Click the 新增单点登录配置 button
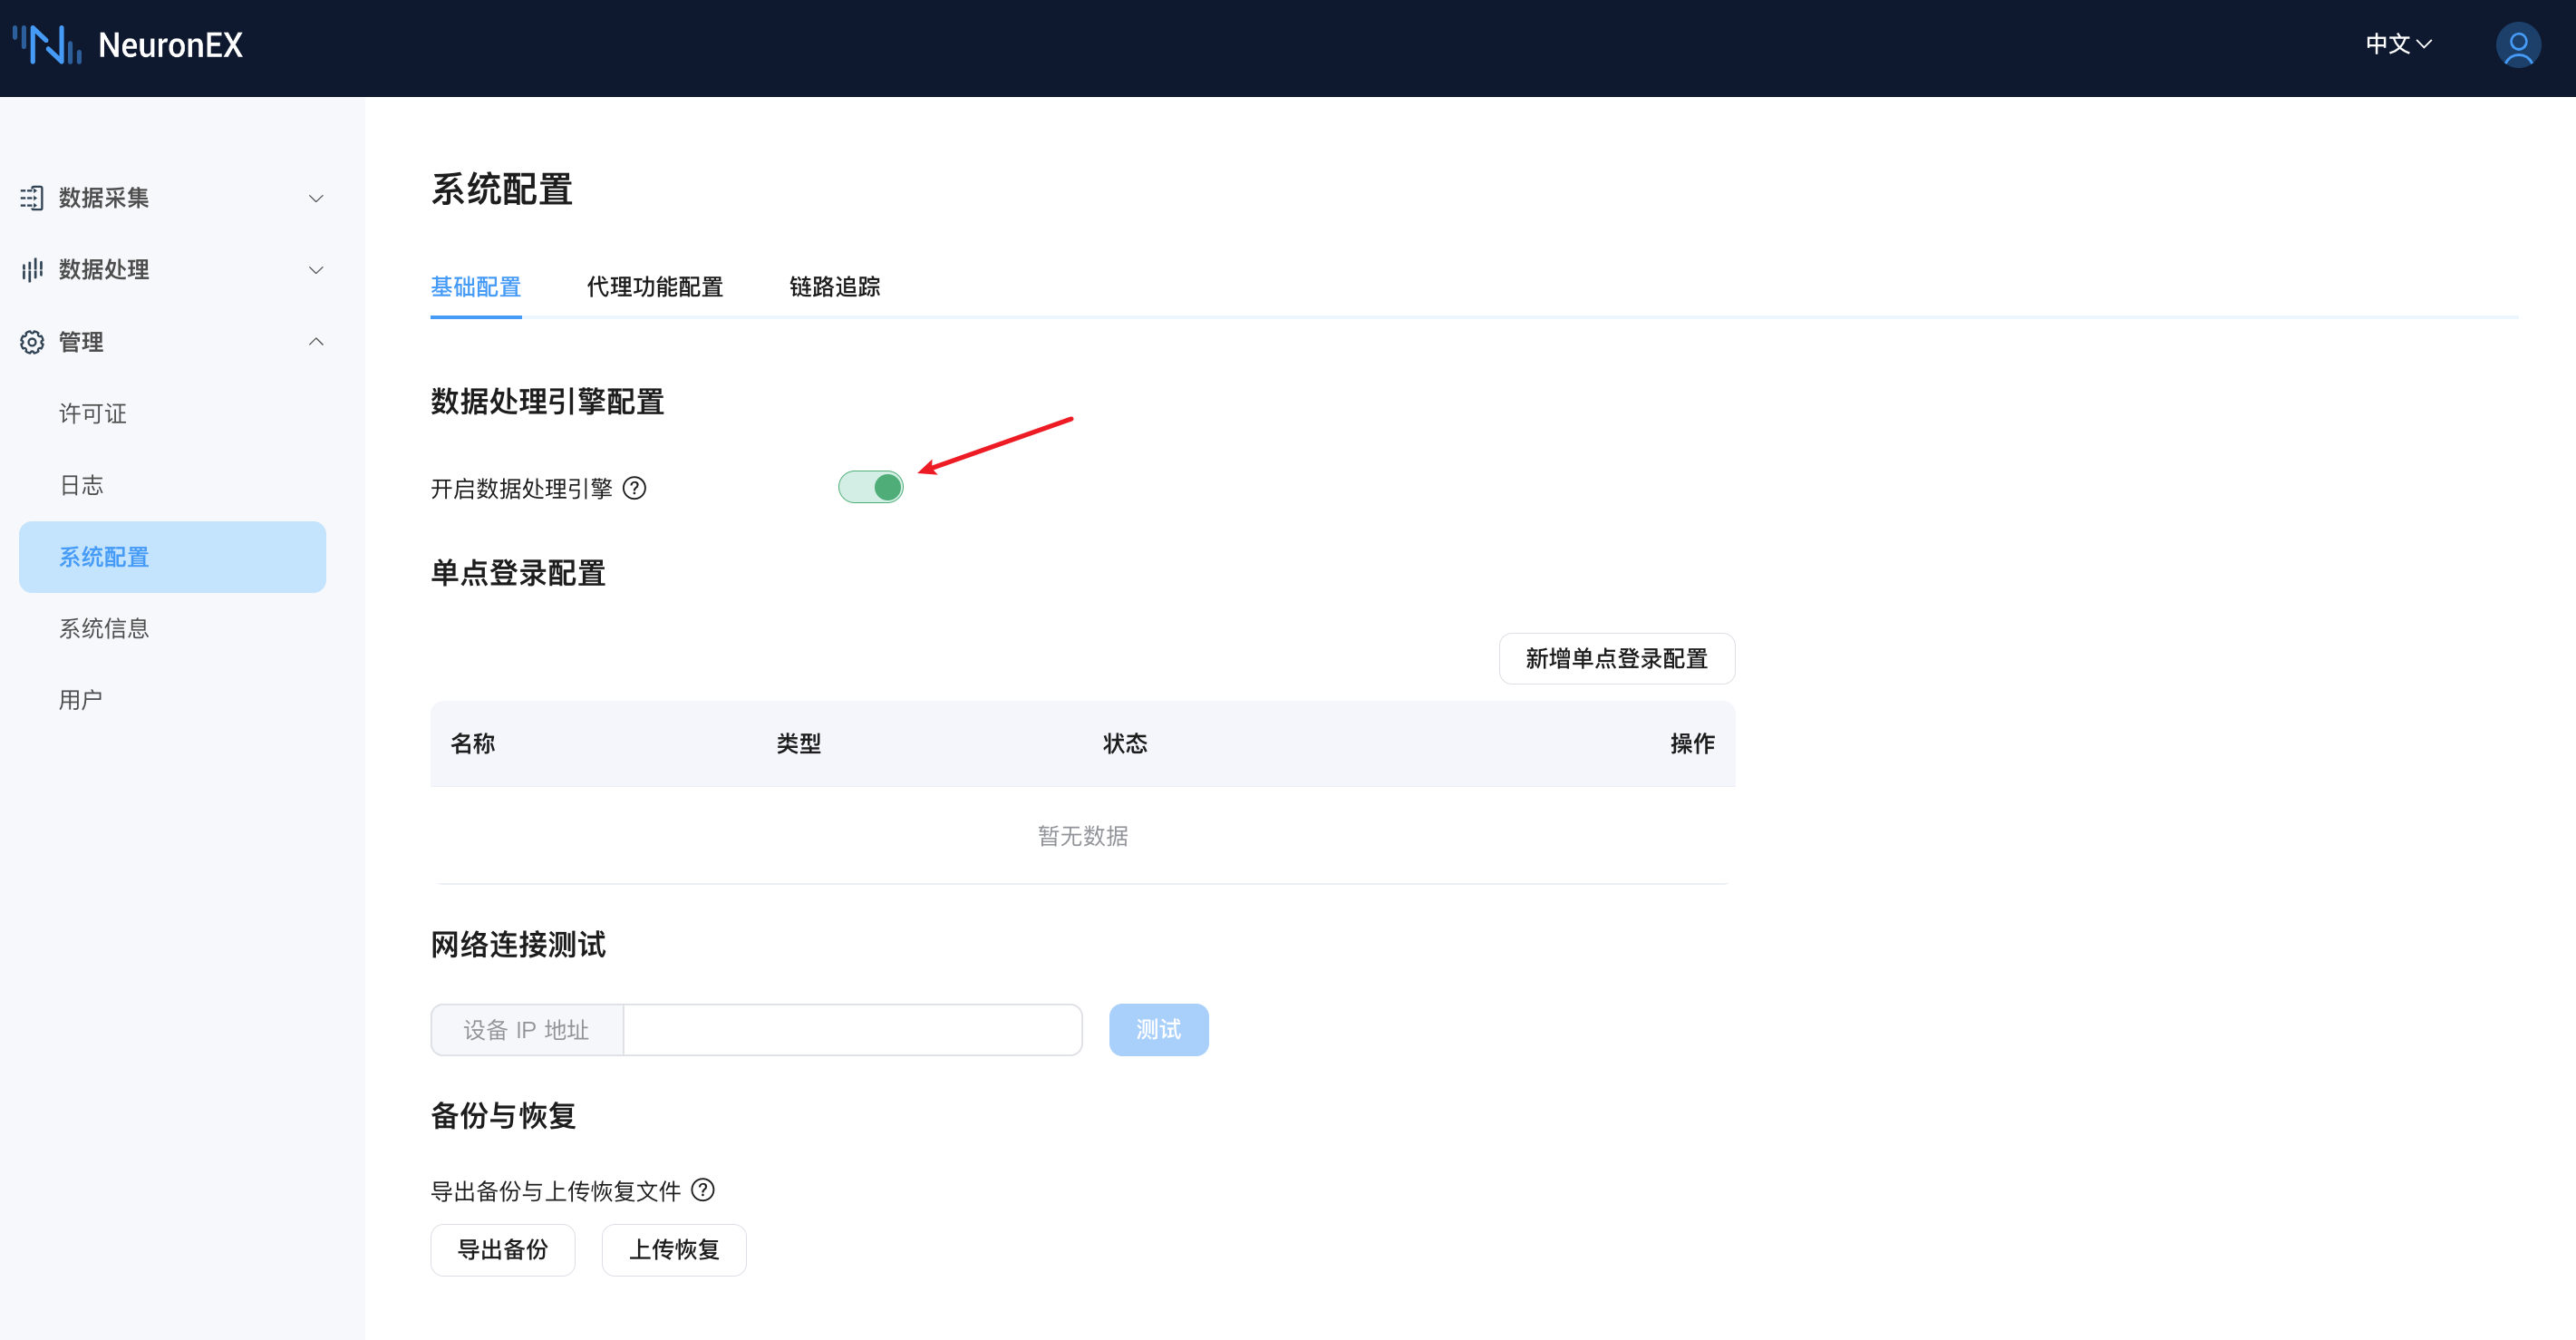The height and width of the screenshot is (1340, 2576). point(1617,658)
